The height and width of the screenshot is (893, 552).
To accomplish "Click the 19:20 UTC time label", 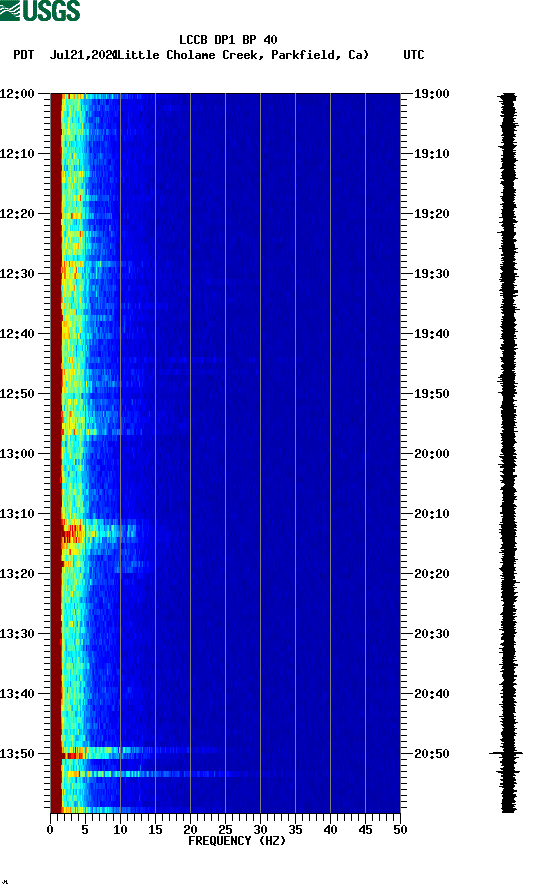I will pos(431,214).
